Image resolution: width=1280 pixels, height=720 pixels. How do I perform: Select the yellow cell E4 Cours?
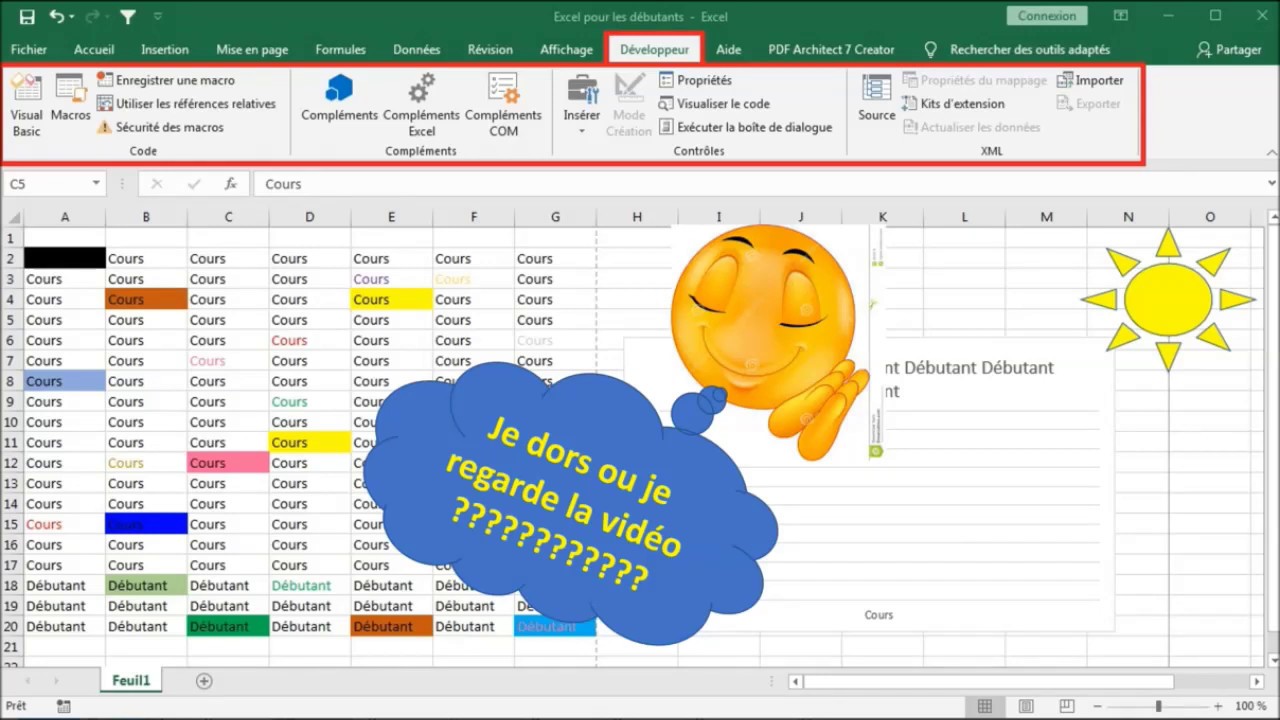pyautogui.click(x=392, y=300)
